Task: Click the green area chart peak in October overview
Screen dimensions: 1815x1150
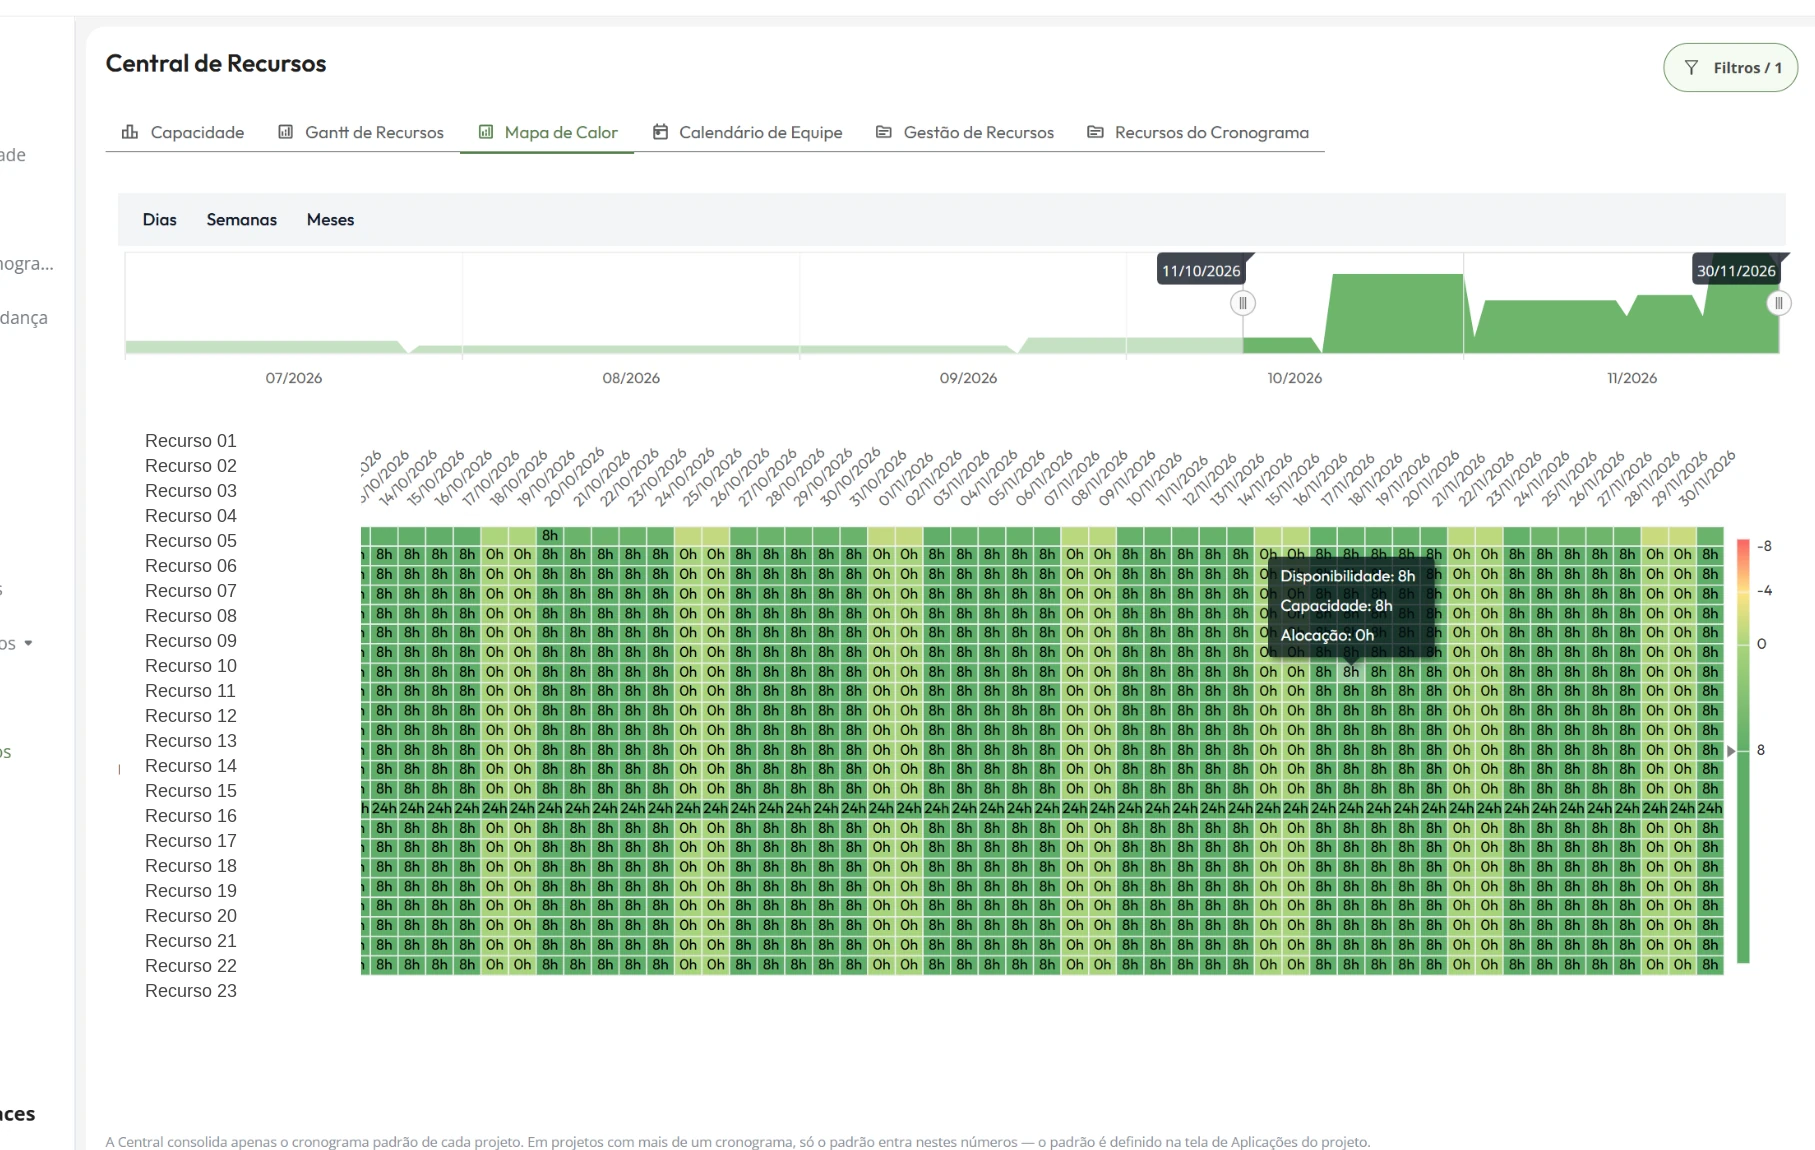Action: pos(1395,312)
